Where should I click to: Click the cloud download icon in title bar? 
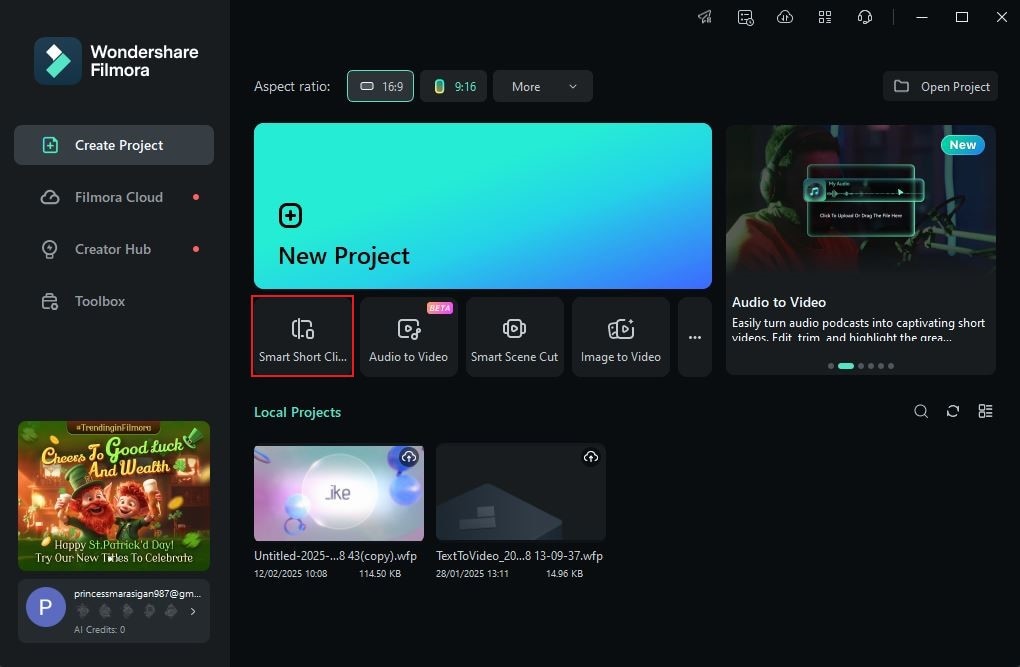[x=785, y=17]
